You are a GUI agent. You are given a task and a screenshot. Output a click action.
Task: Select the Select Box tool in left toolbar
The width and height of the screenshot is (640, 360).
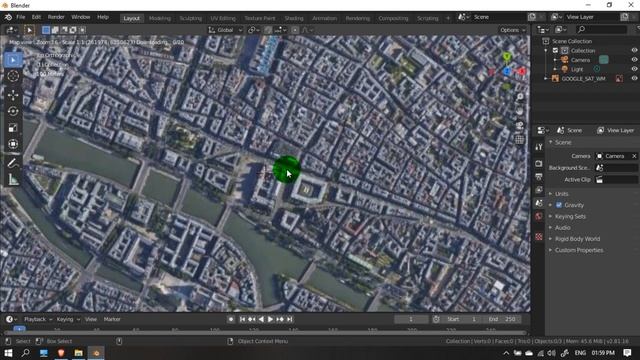[13, 60]
